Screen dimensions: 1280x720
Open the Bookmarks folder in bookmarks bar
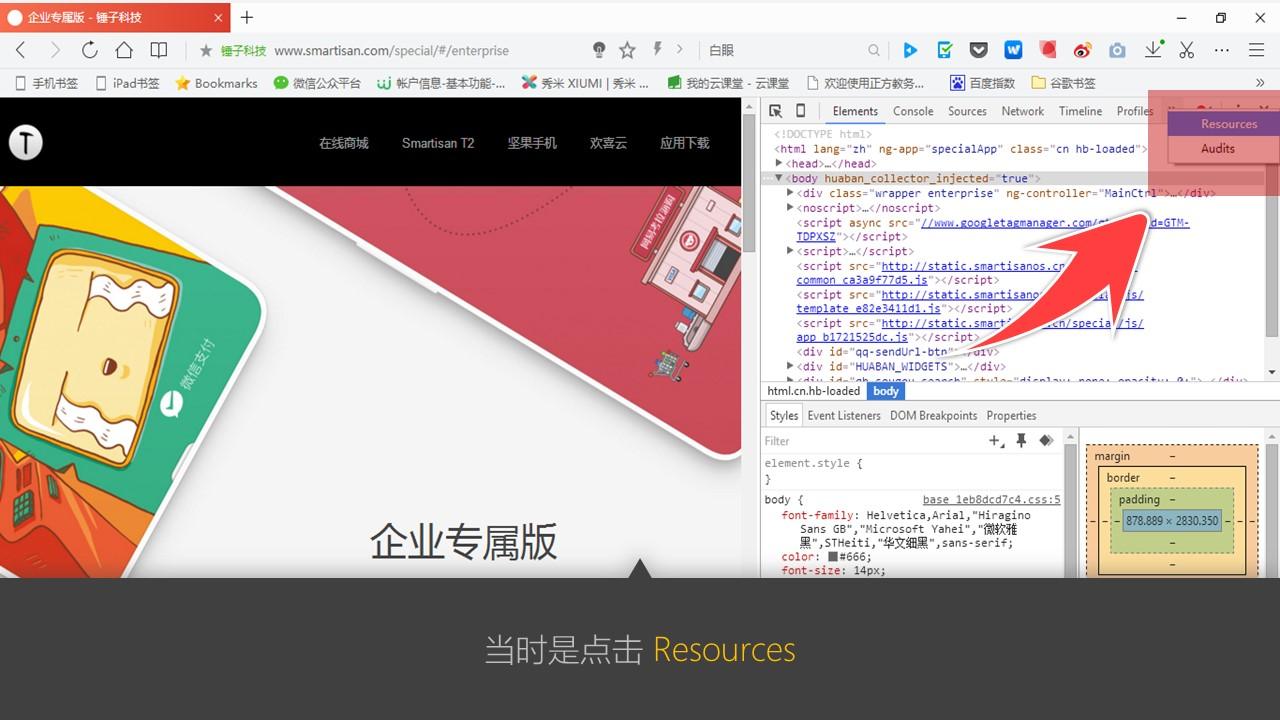[x=216, y=83]
